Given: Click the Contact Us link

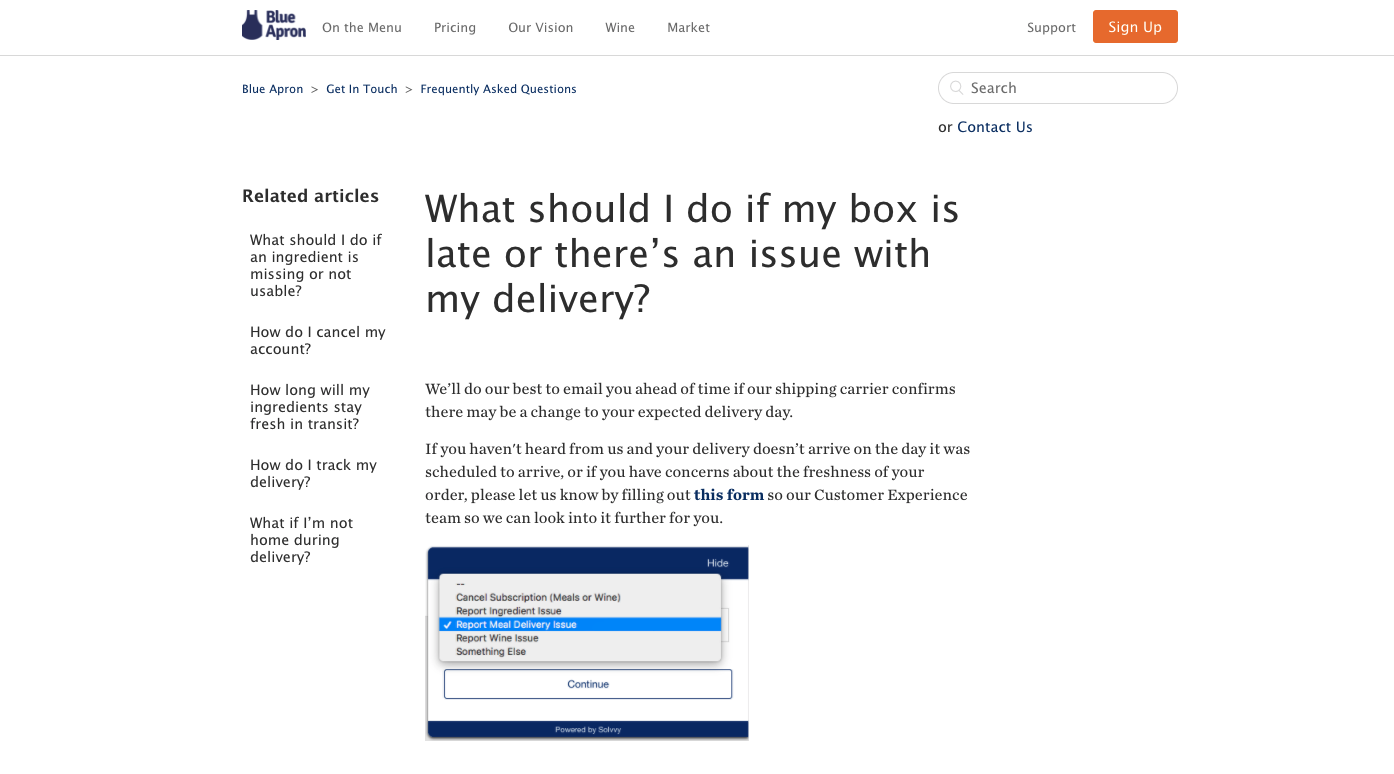Looking at the screenshot, I should point(995,127).
